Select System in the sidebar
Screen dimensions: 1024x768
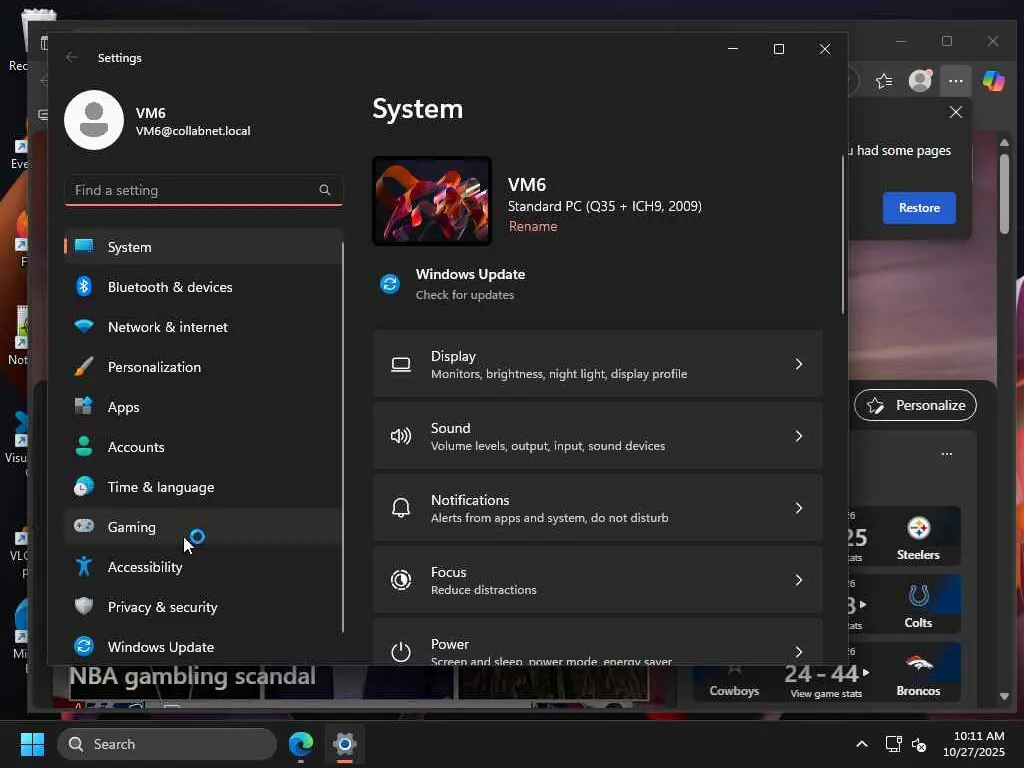tap(203, 247)
